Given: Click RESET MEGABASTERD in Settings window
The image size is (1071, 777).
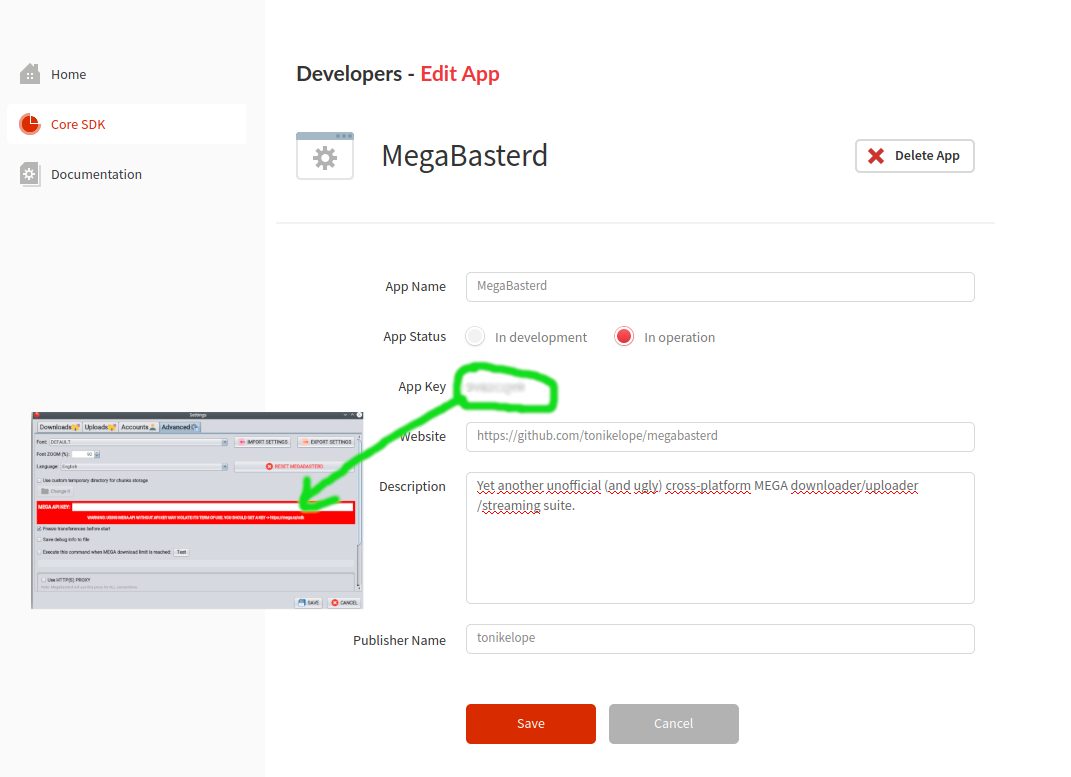Looking at the screenshot, I should [x=294, y=466].
